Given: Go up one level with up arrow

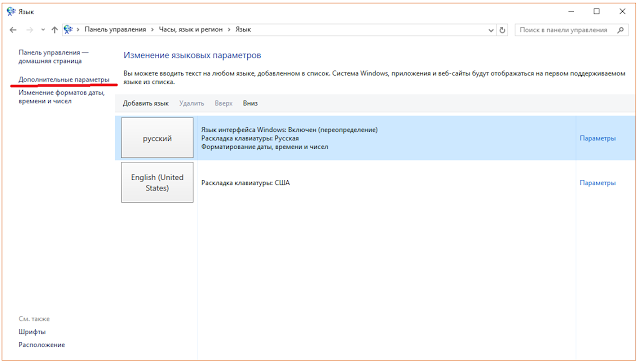Looking at the screenshot, I should coord(54,30).
